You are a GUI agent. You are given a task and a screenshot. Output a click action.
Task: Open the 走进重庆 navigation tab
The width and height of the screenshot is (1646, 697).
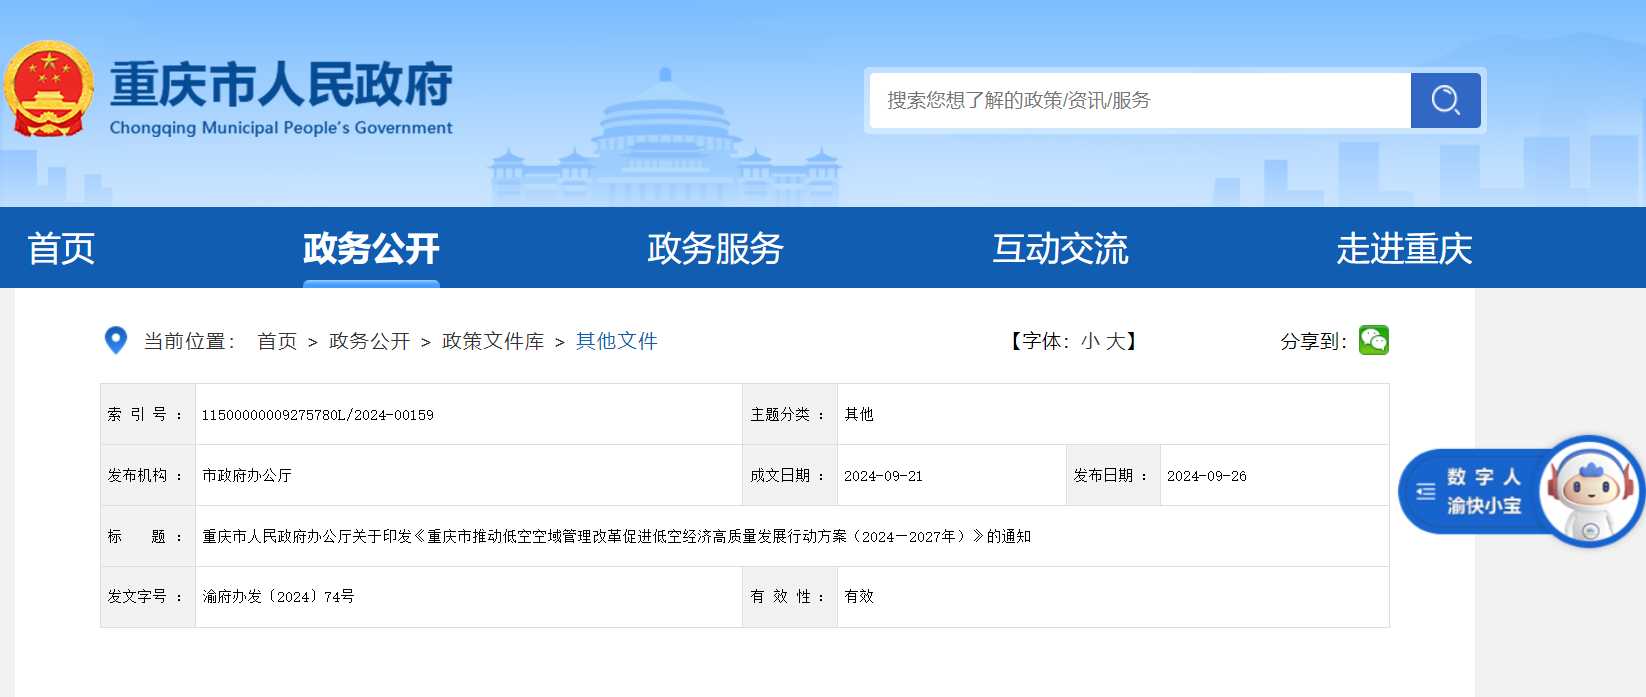pos(1404,248)
